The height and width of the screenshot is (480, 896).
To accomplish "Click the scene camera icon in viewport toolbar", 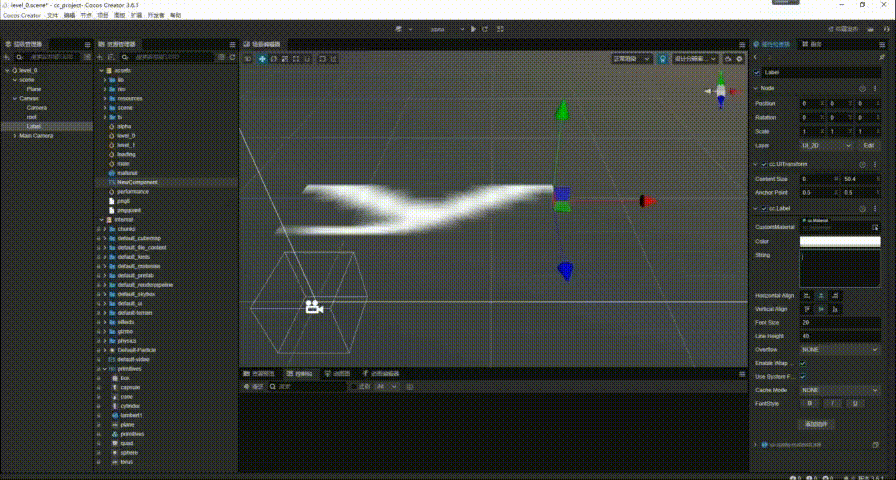I will 728,59.
